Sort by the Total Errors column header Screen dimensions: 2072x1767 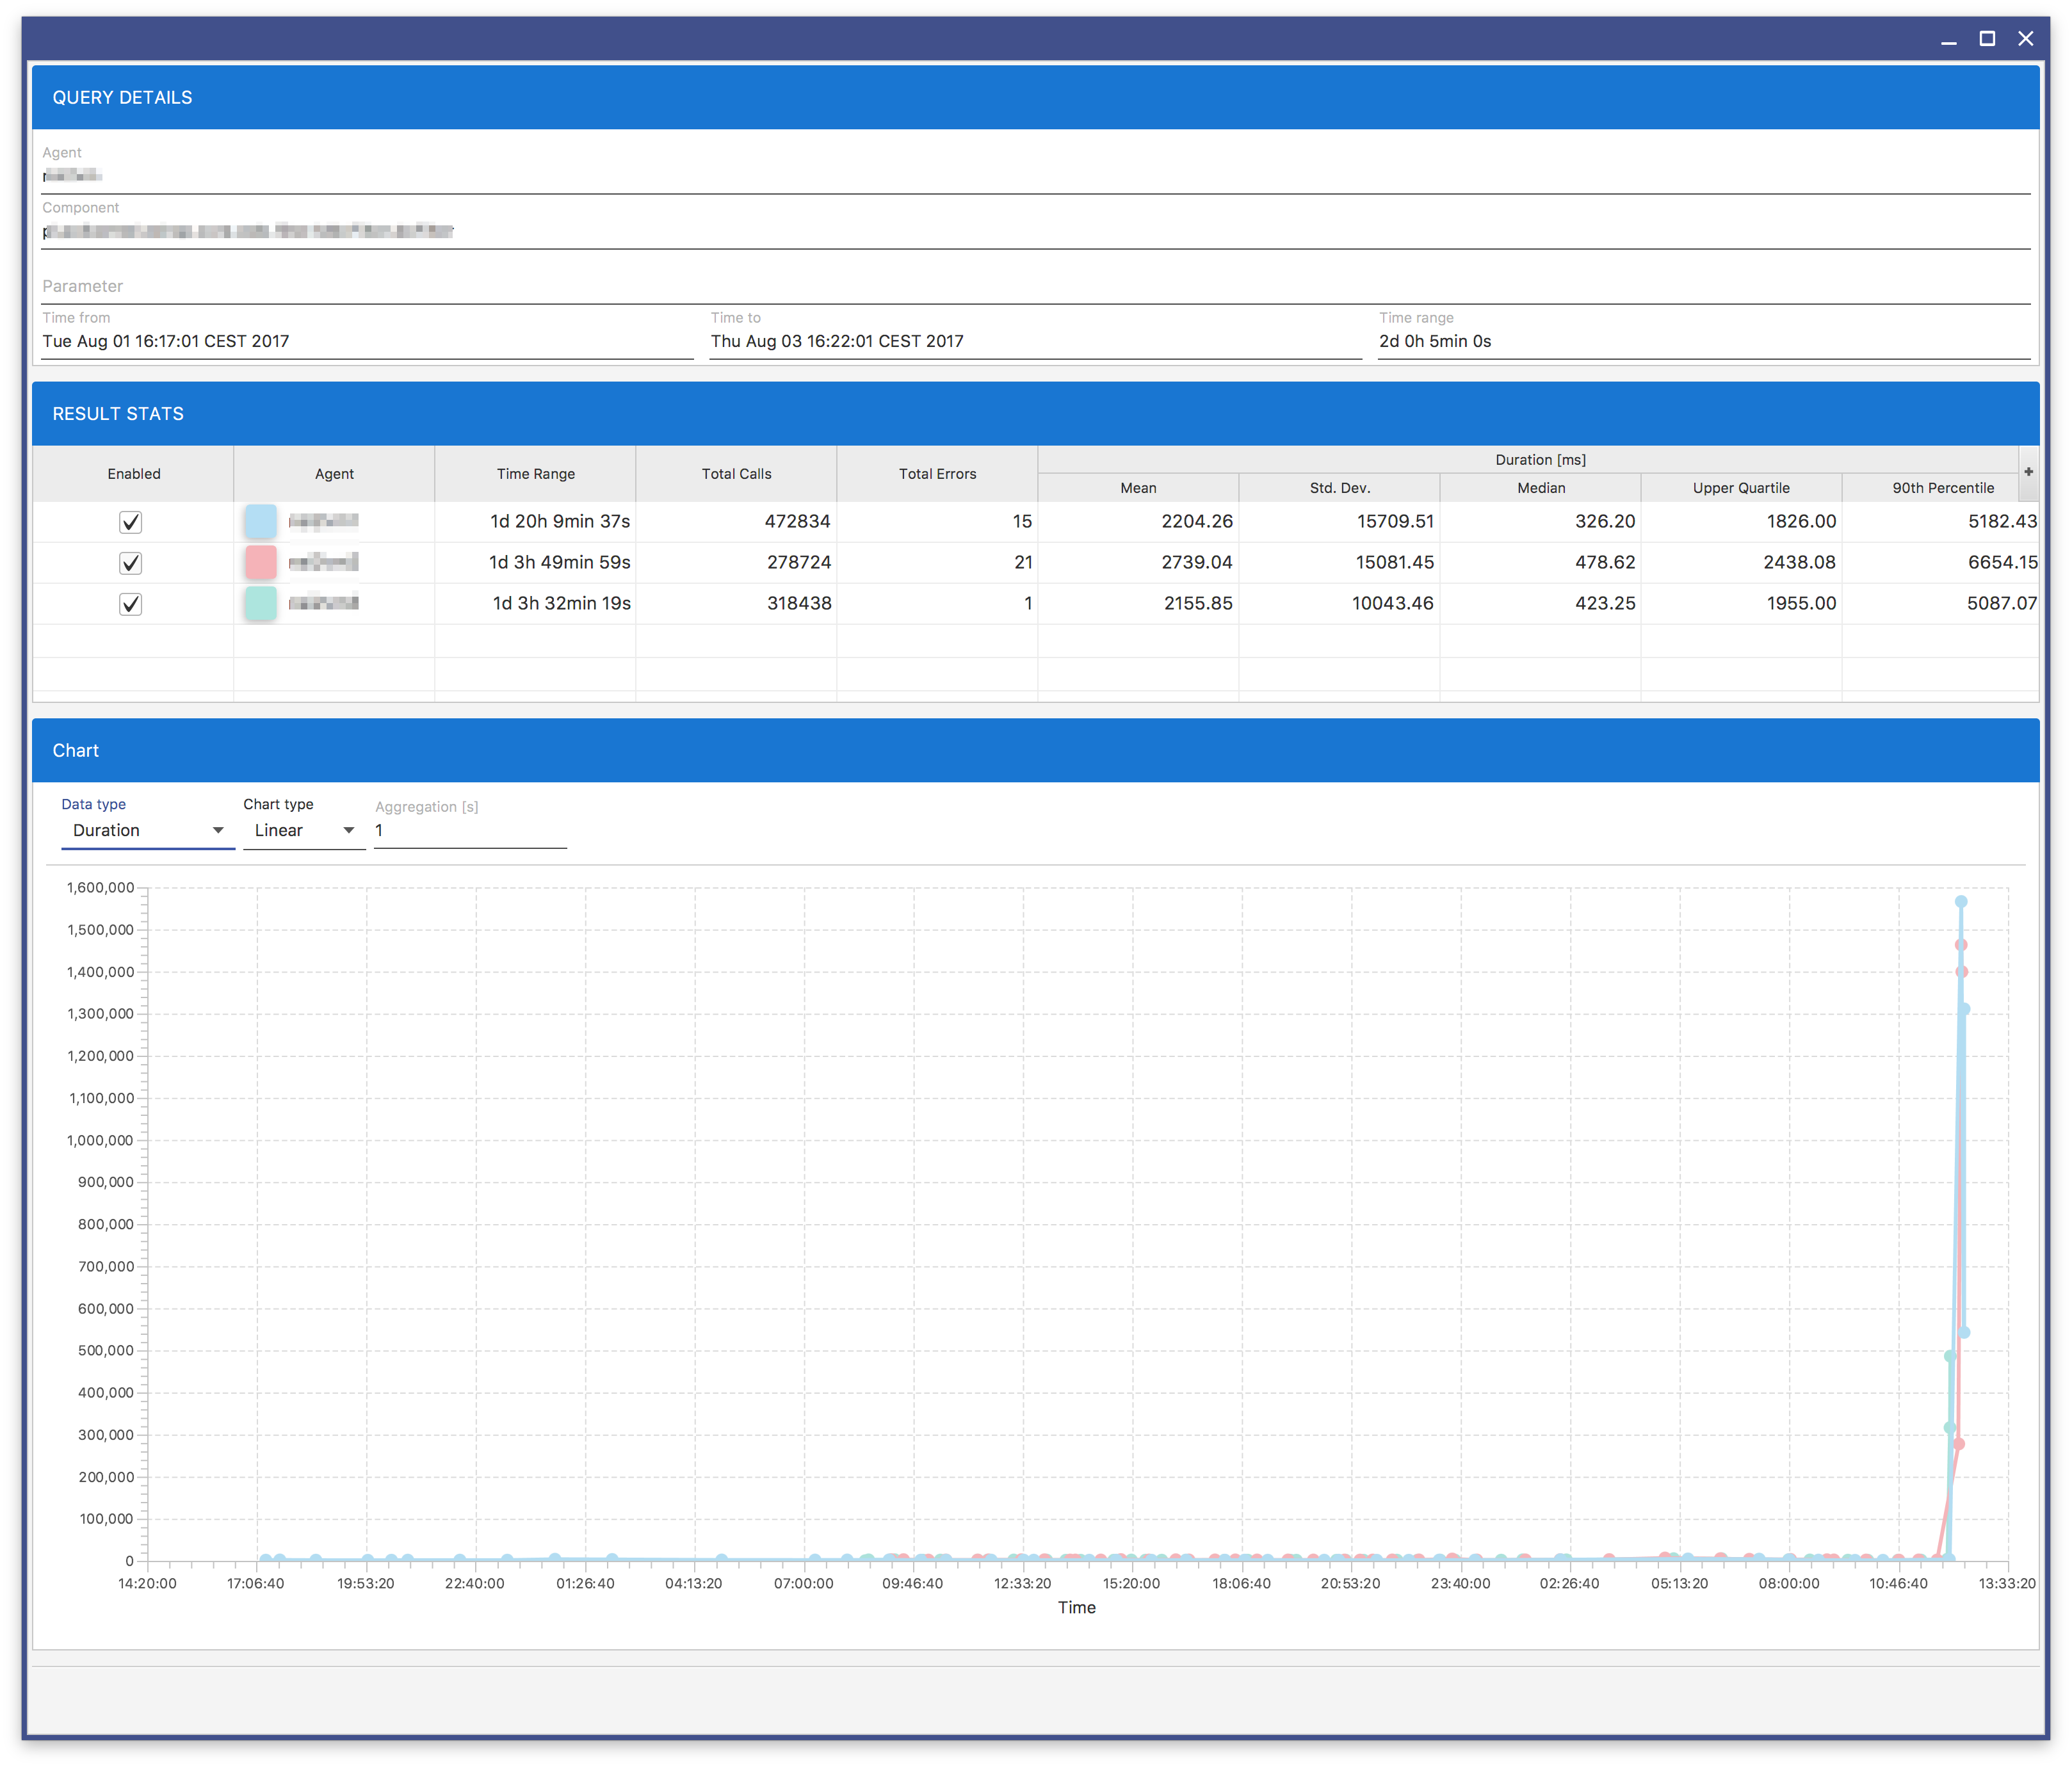pos(937,474)
